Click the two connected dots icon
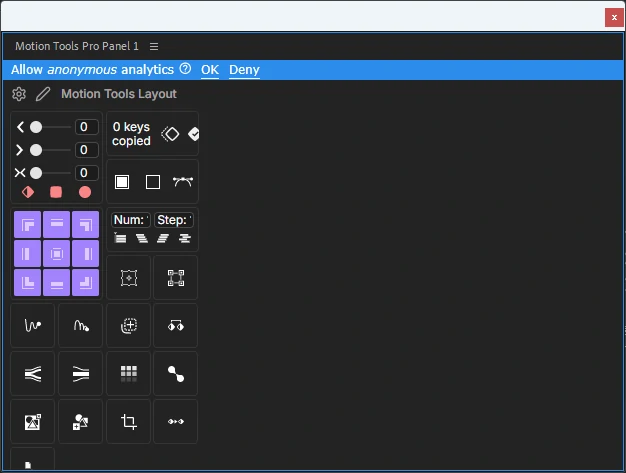Screen dimensions: 626x473 pyautogui.click(x=176, y=374)
